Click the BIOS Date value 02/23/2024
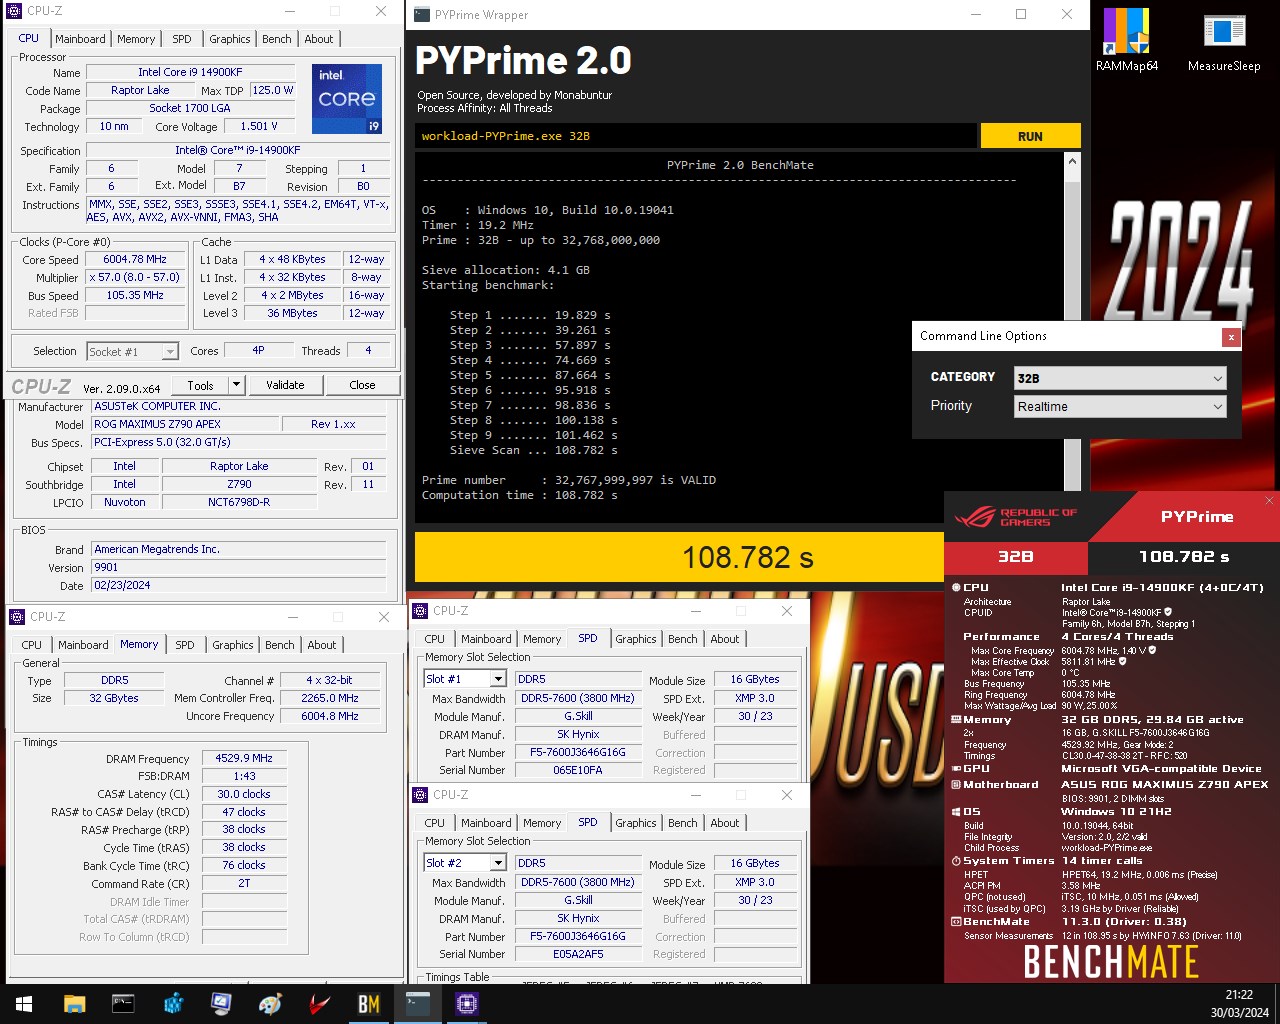The height and width of the screenshot is (1024, 1280). (x=238, y=585)
